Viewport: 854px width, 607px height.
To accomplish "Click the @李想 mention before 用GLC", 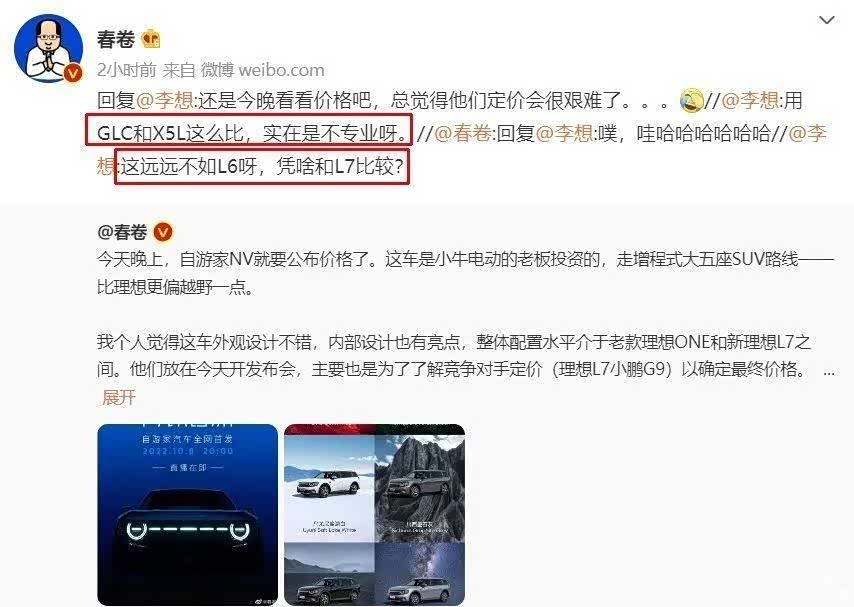I will coord(751,100).
